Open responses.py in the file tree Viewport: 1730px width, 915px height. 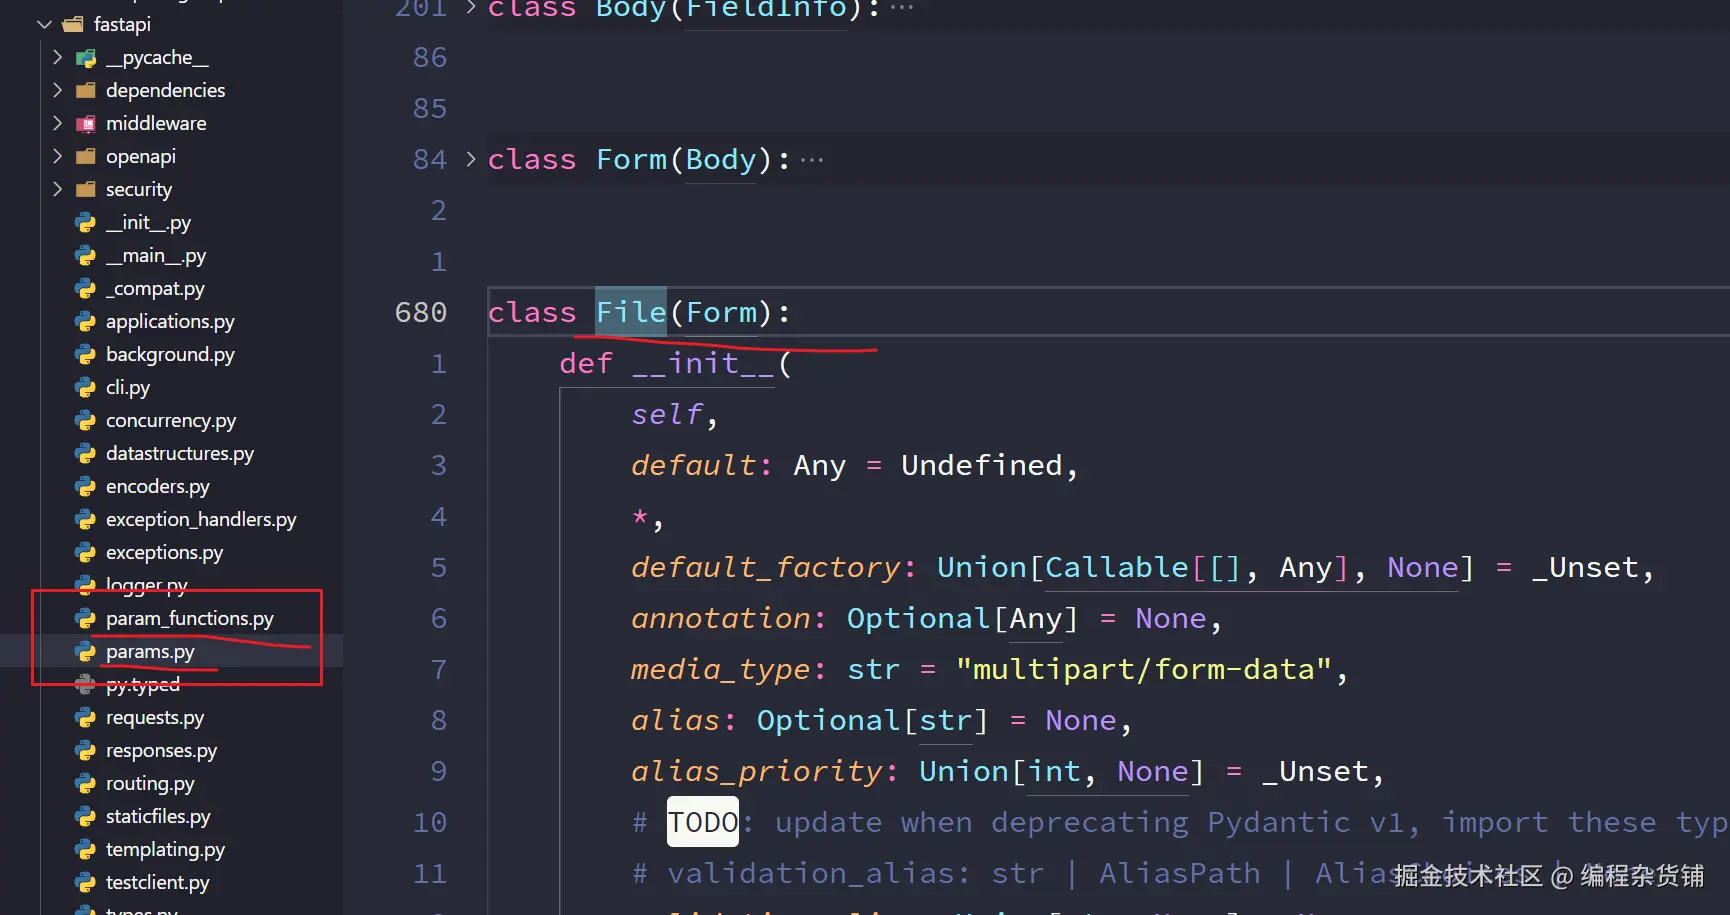[161, 750]
